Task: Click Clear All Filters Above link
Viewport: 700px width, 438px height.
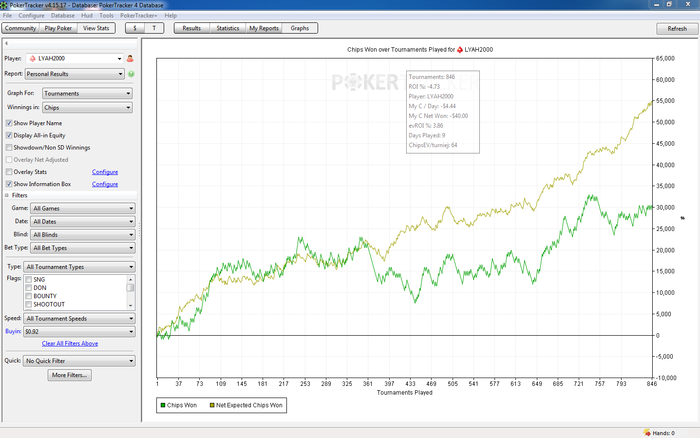Action: coord(70,343)
